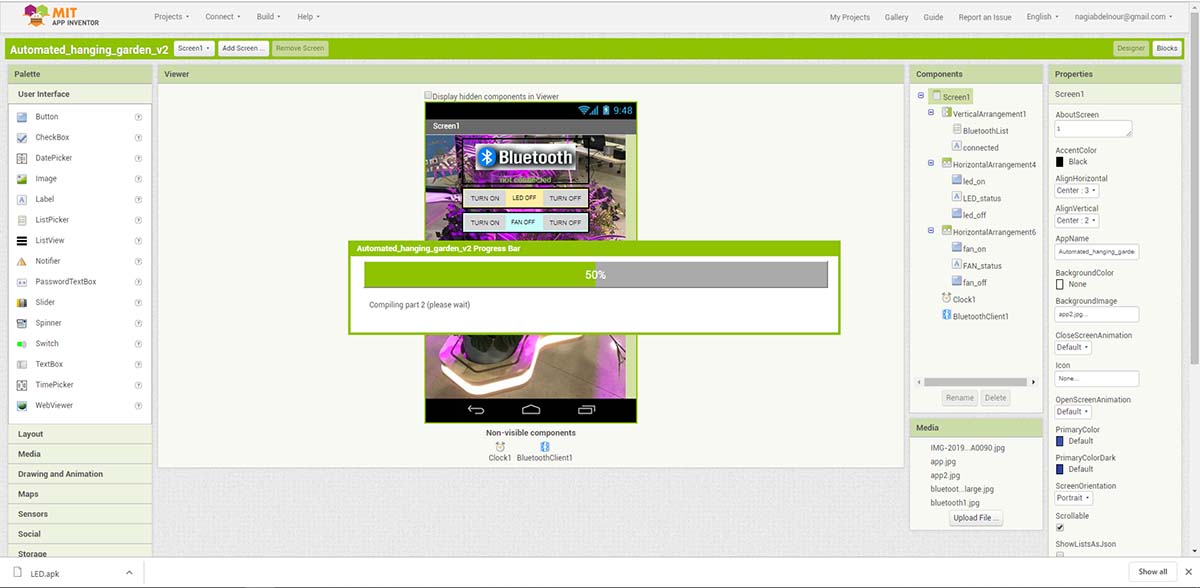Expand the Layout palette section

coord(81,434)
